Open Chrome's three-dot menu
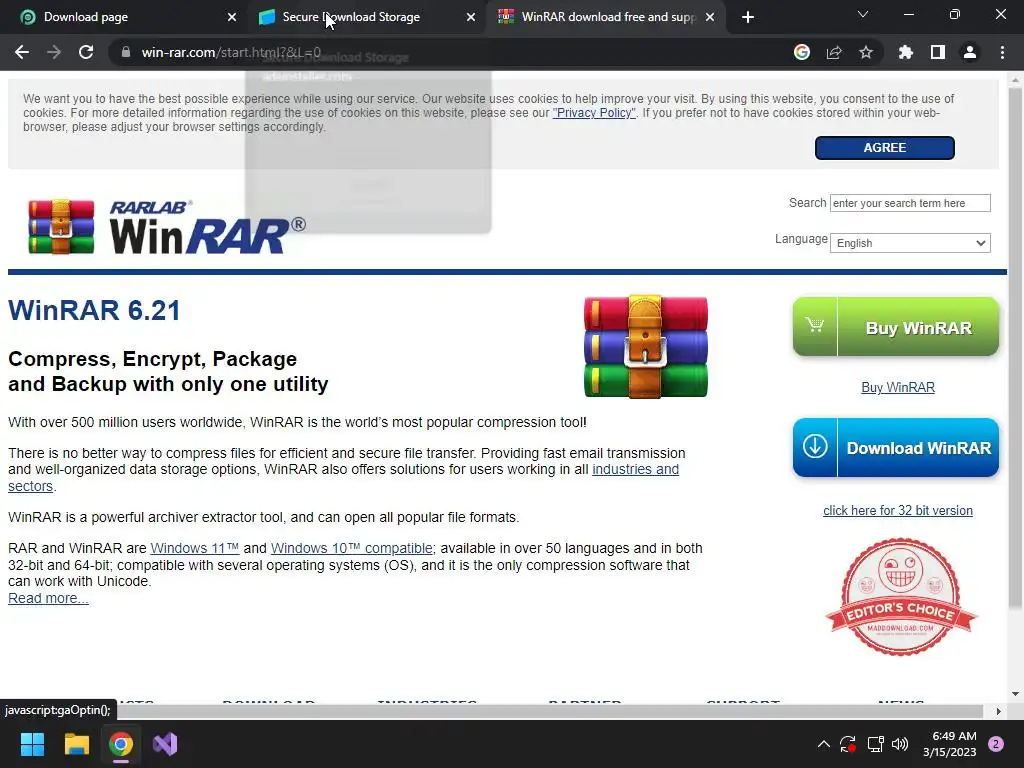 click(1002, 52)
